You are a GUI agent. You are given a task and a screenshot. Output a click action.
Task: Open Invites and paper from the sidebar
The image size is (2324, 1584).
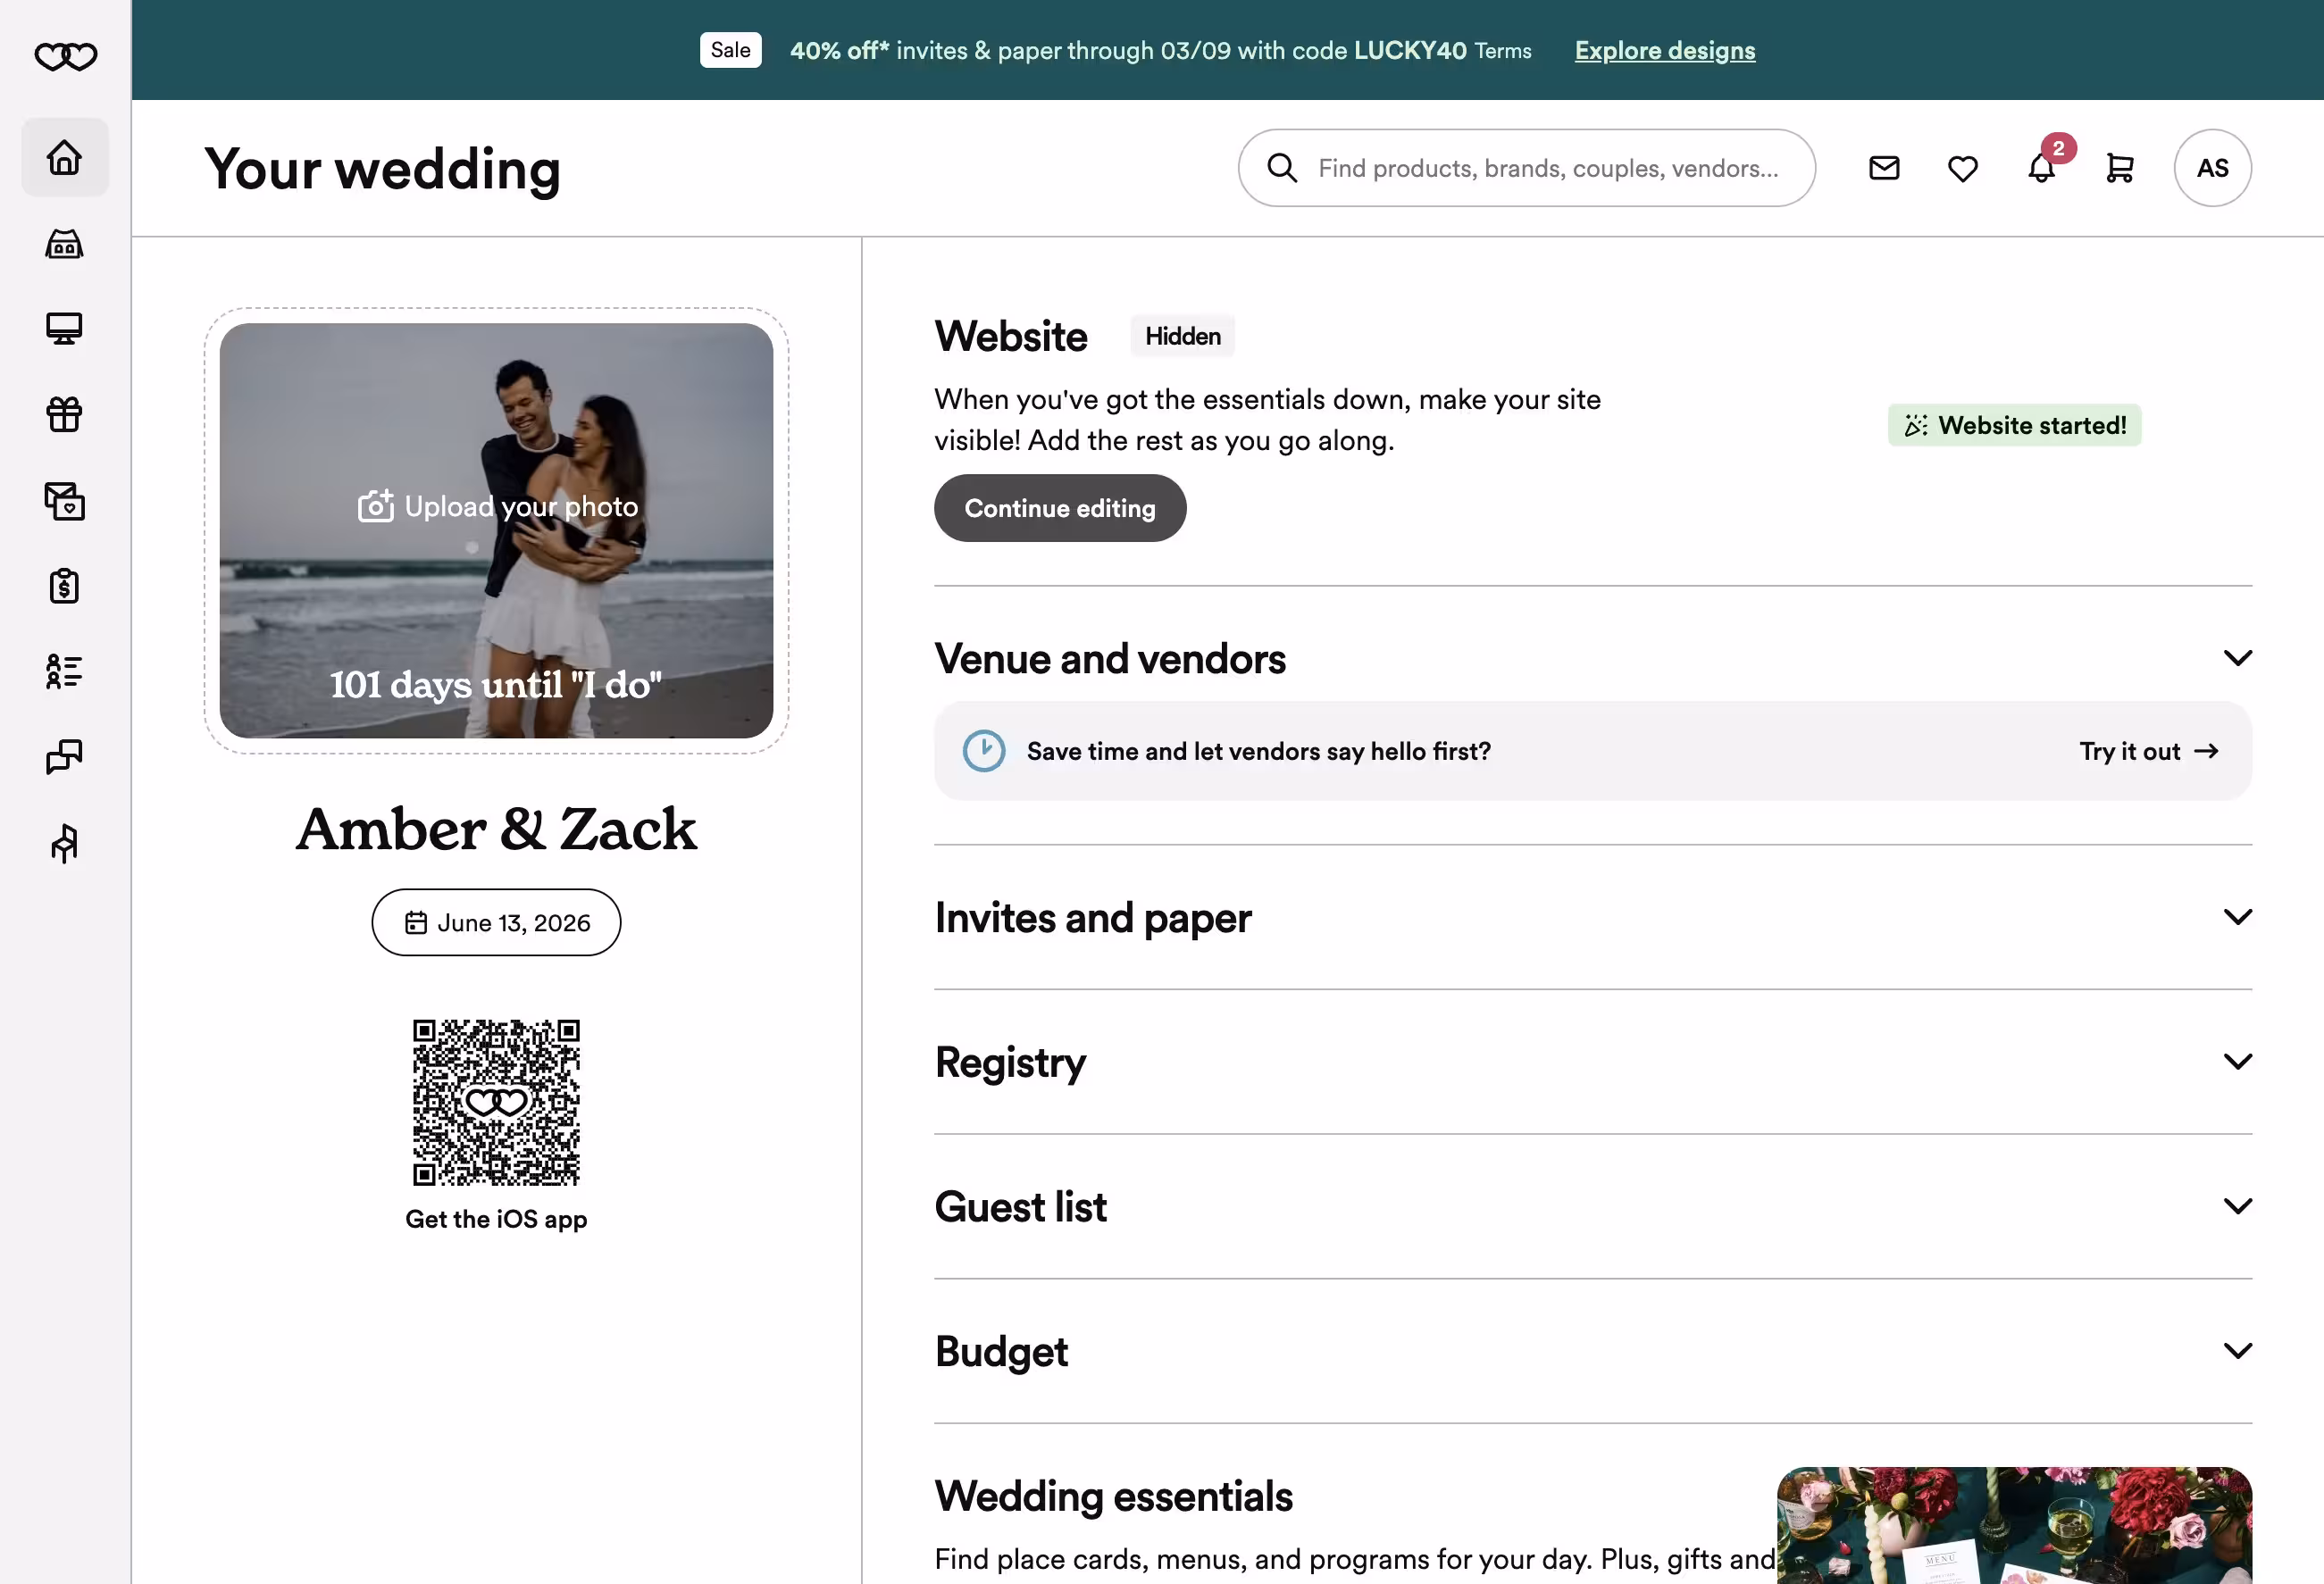pos(64,501)
